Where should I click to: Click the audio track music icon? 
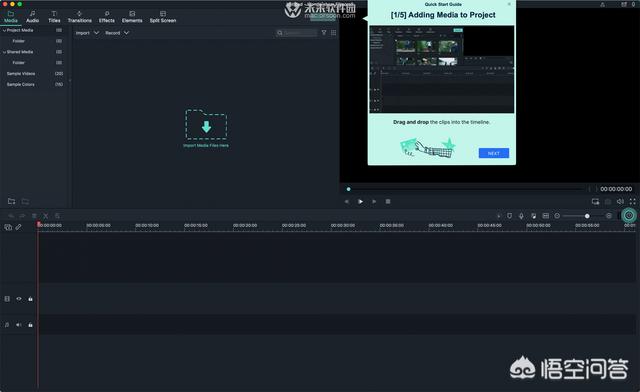click(7, 325)
